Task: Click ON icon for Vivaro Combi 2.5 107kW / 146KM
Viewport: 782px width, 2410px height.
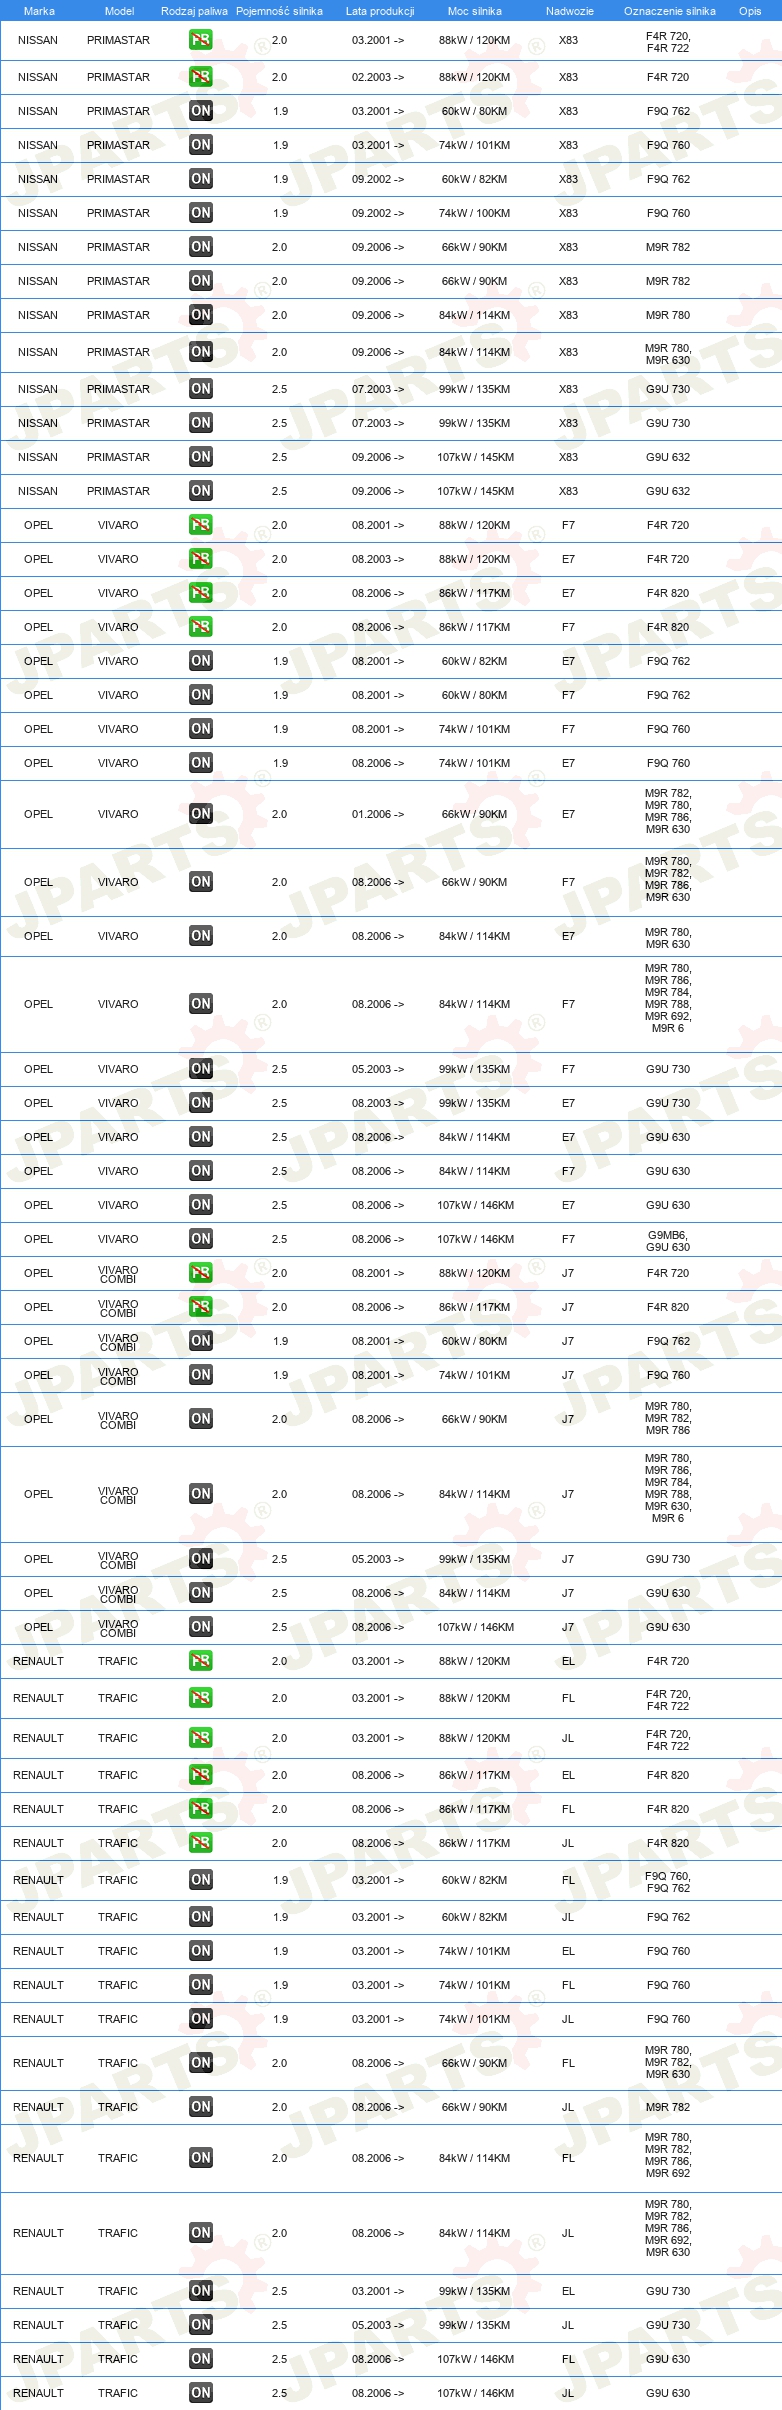Action: 201,1627
